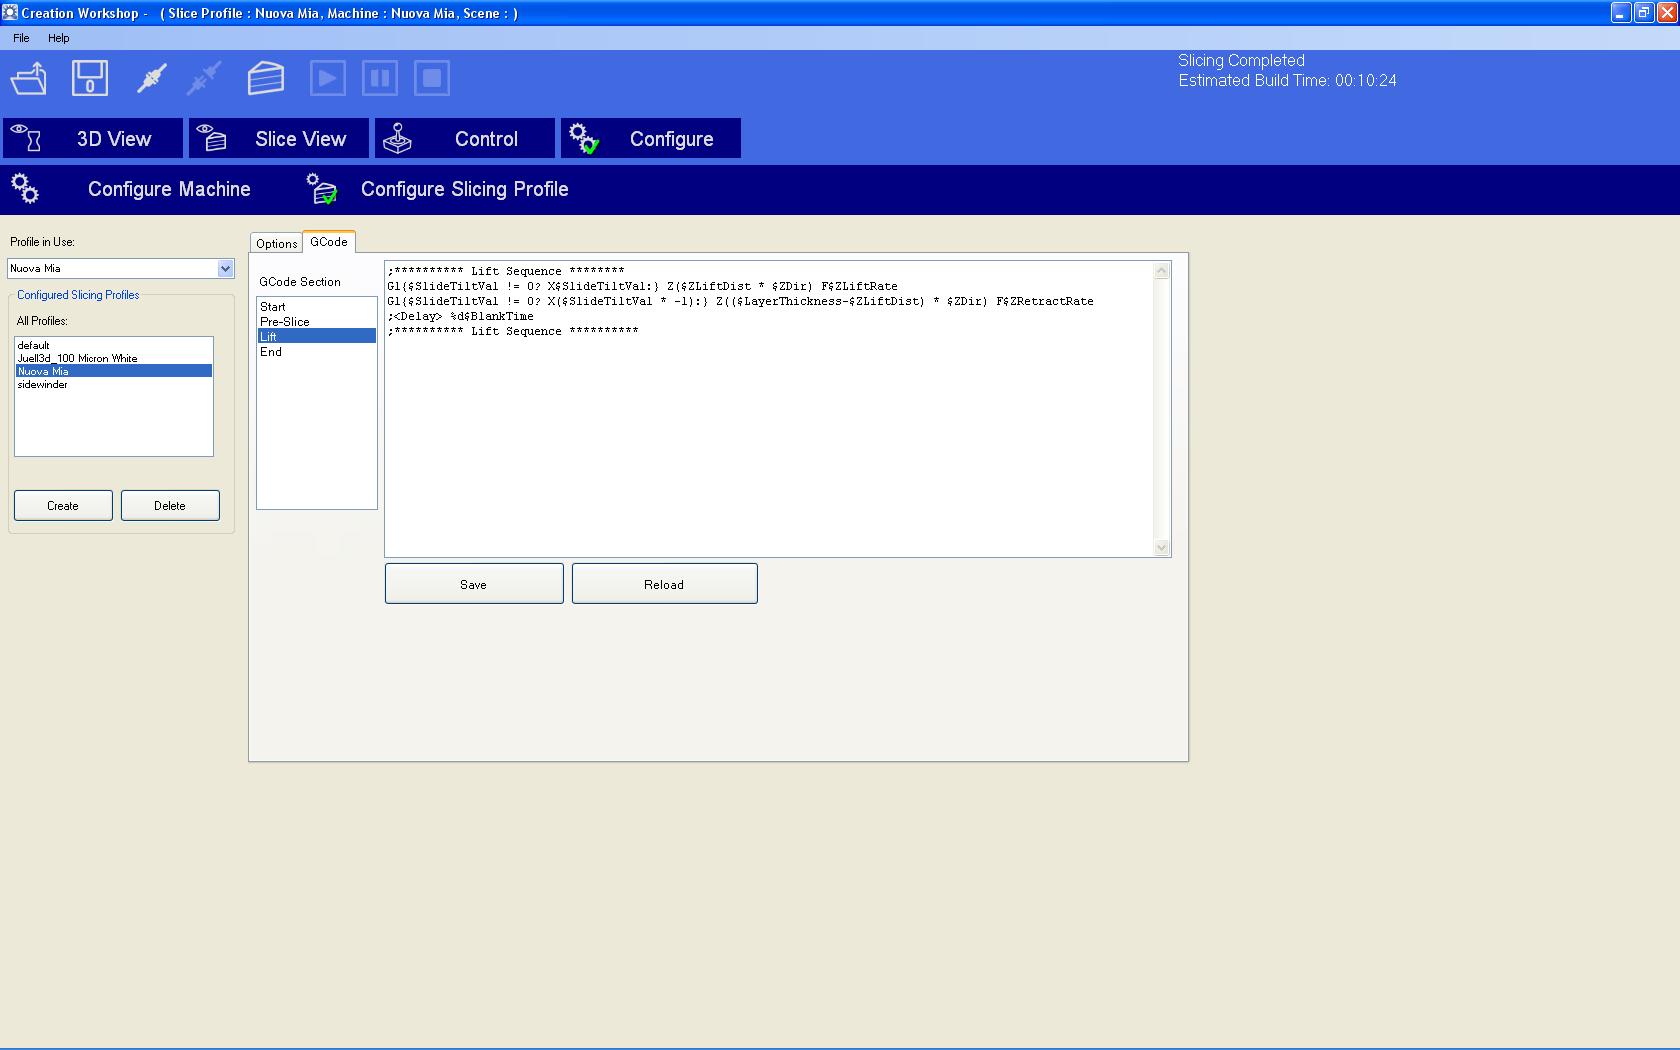Click the slice model icon
Viewport: 1680px width, 1050px height.
coord(266,78)
